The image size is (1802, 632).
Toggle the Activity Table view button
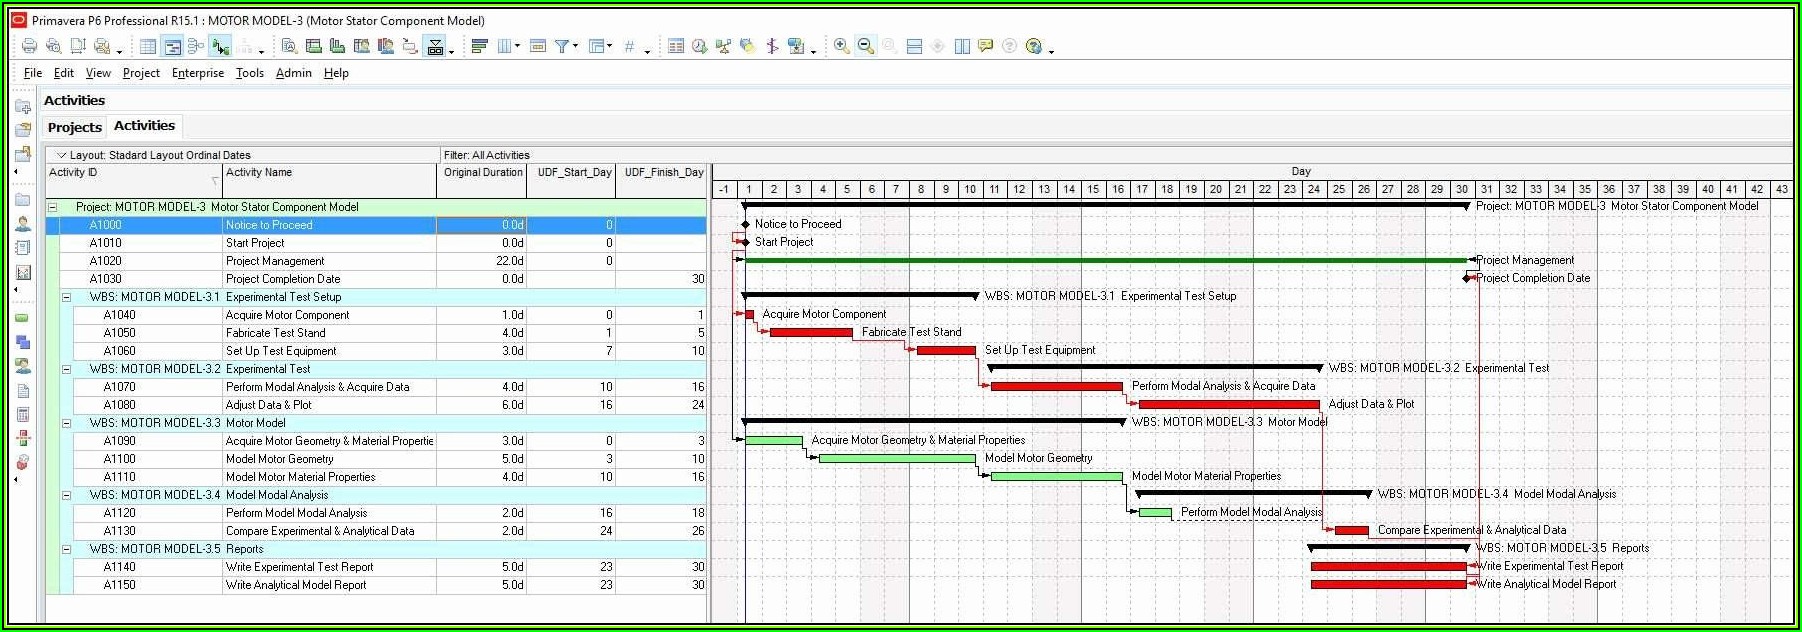pos(148,46)
